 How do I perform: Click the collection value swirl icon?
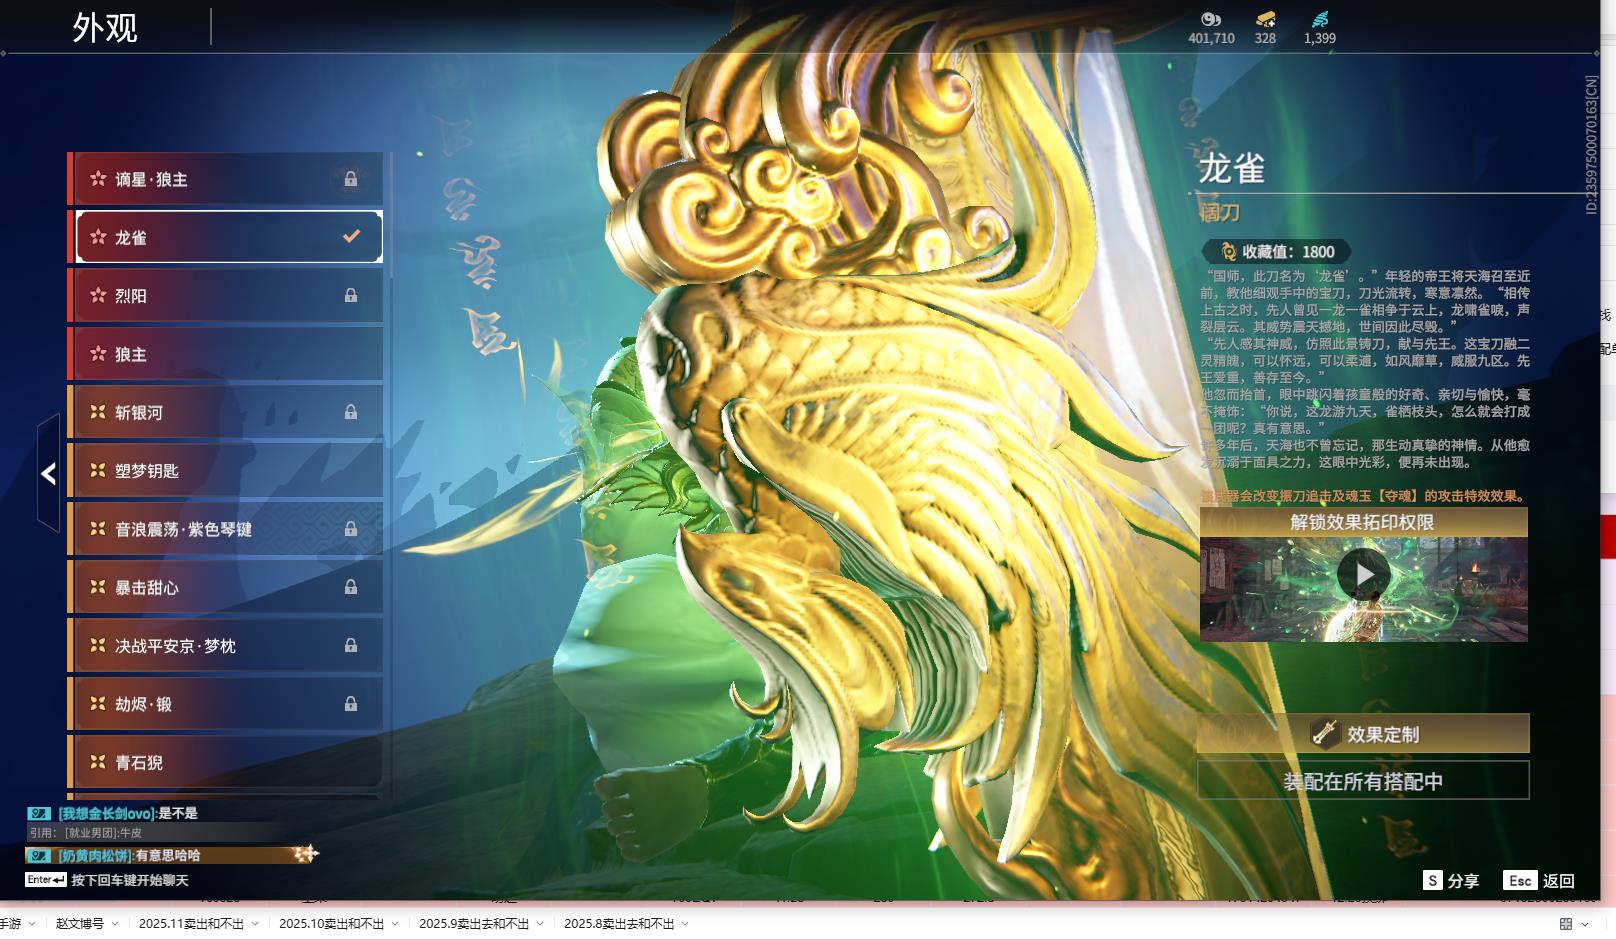click(x=1229, y=252)
